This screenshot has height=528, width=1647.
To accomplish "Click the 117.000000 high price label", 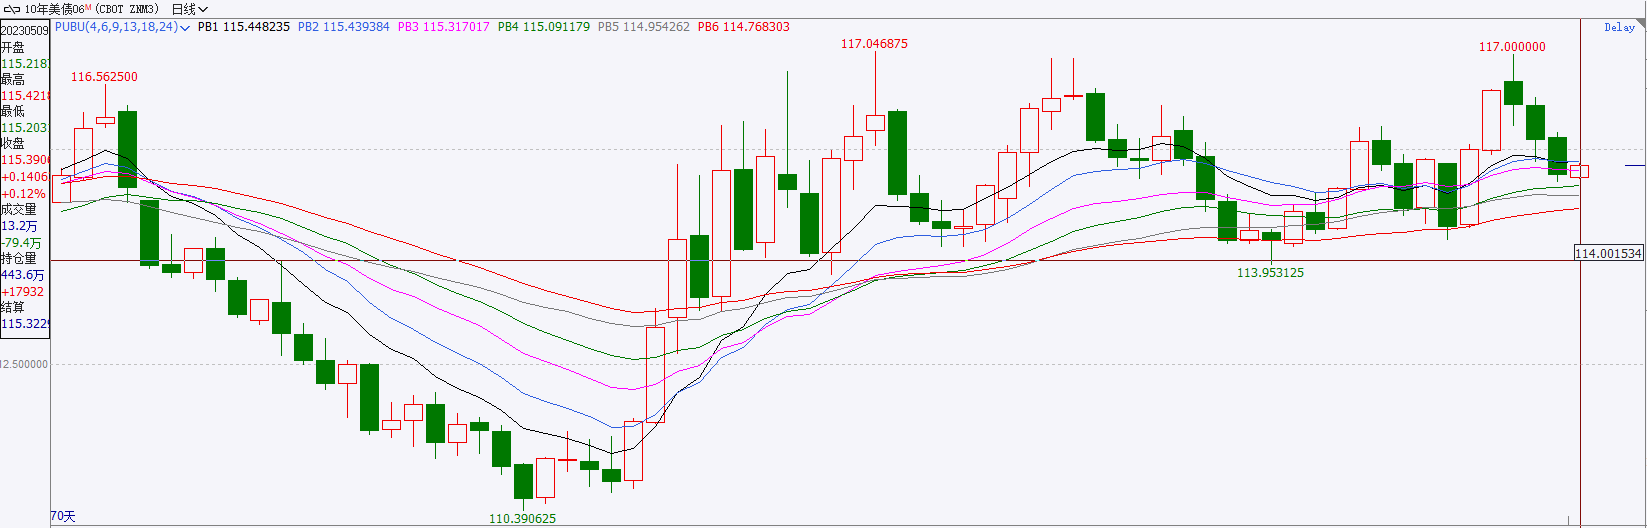I will [x=1512, y=47].
